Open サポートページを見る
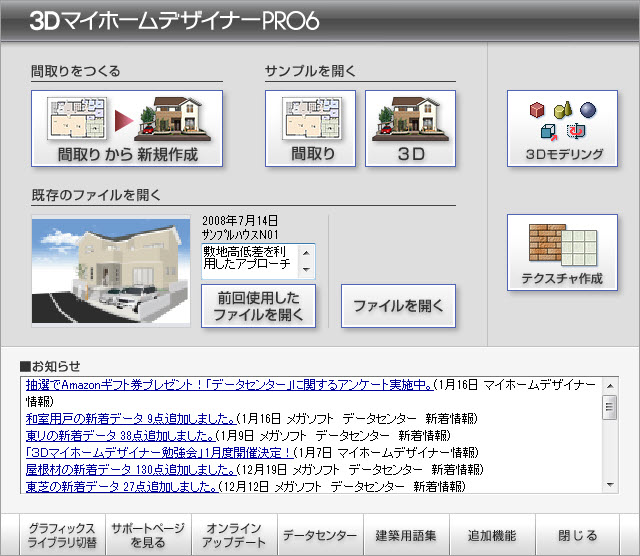This screenshot has width=640, height=556. 148,535
